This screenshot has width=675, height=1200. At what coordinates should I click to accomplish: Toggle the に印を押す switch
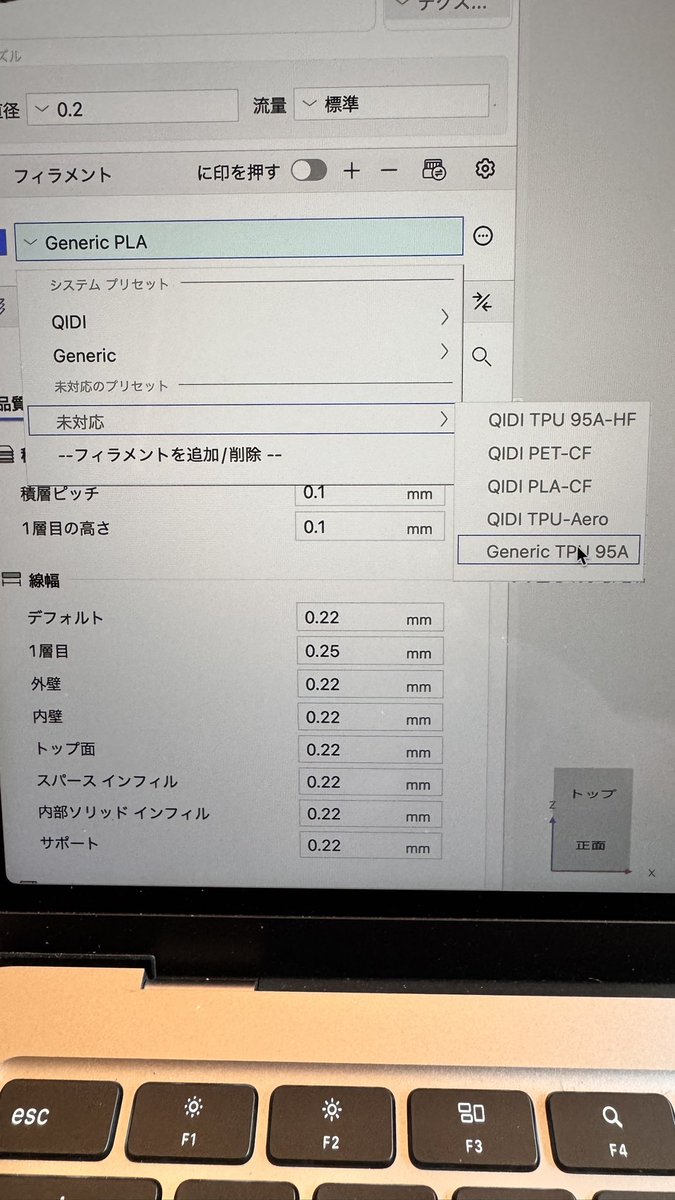pos(309,170)
